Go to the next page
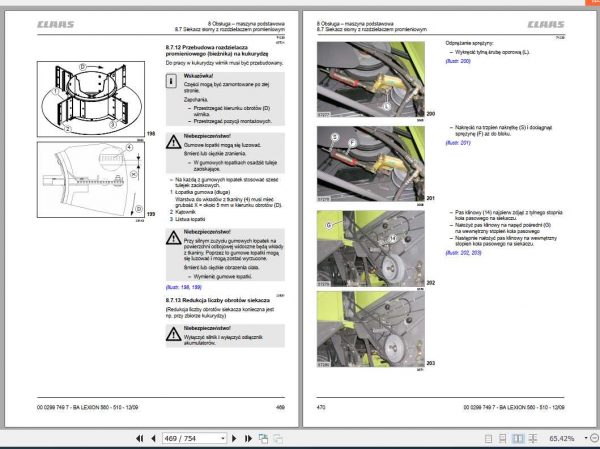The height and width of the screenshot is (449, 600). (234, 438)
